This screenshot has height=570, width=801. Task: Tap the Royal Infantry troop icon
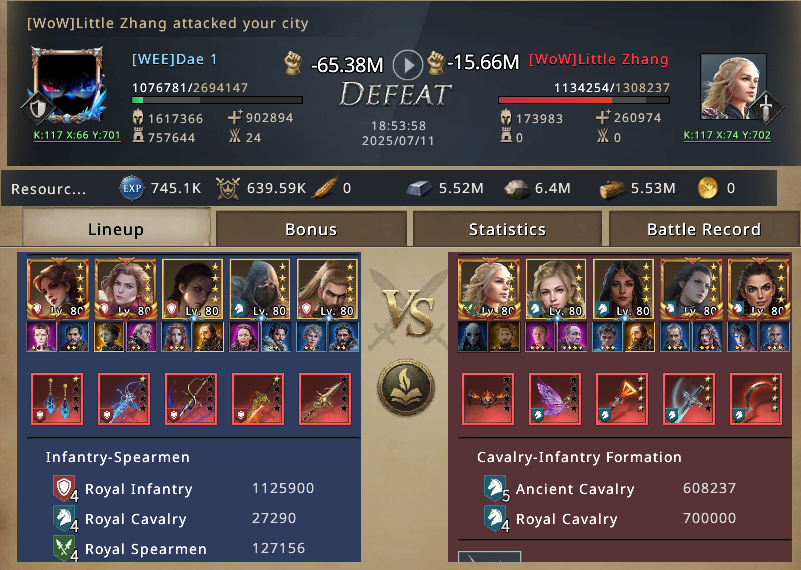coord(65,489)
